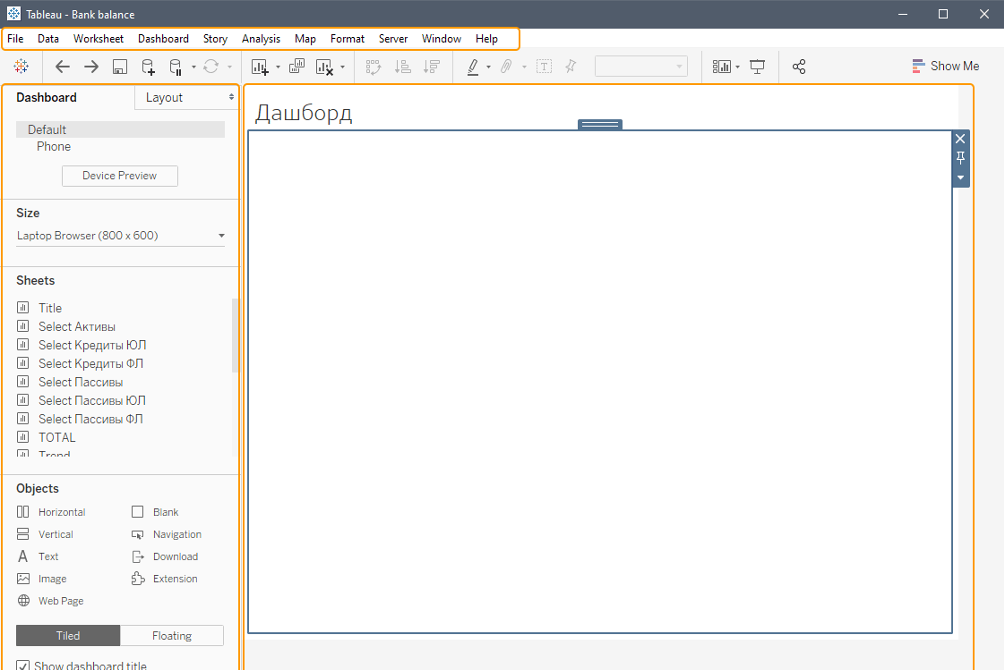Open the Dashboard menu
This screenshot has height=670, width=1004.
coord(163,38)
